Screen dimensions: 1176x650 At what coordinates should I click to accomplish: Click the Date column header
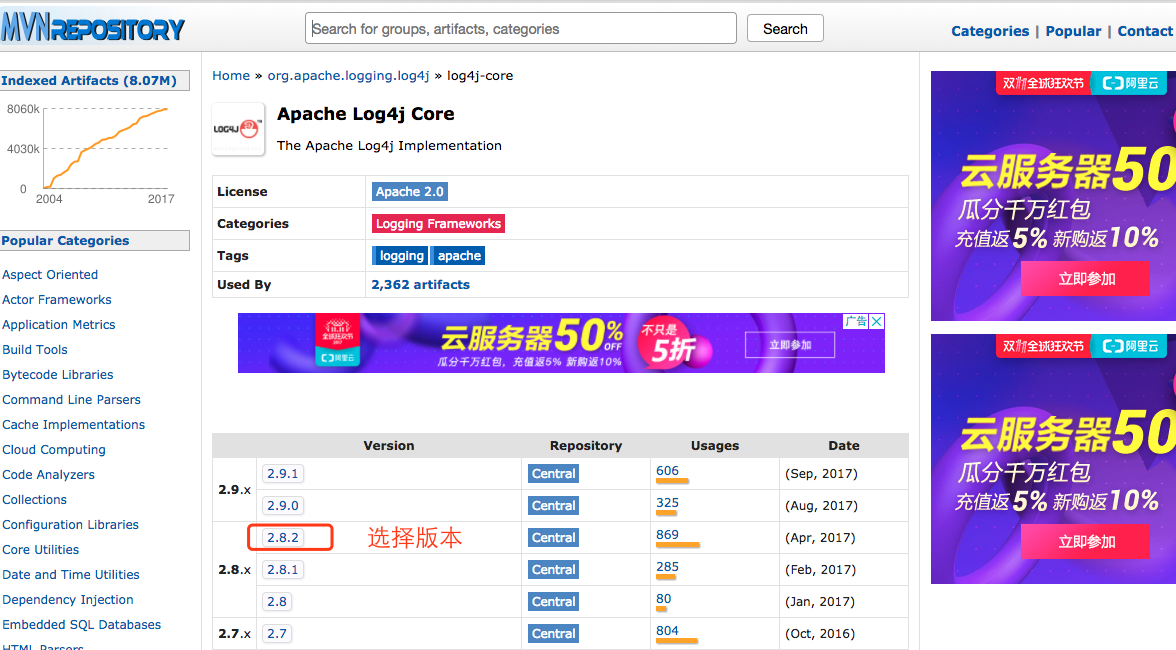click(844, 445)
